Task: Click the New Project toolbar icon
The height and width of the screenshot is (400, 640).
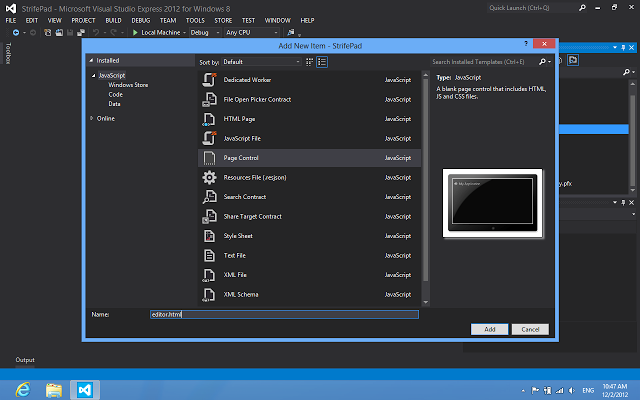Action: 48,33
